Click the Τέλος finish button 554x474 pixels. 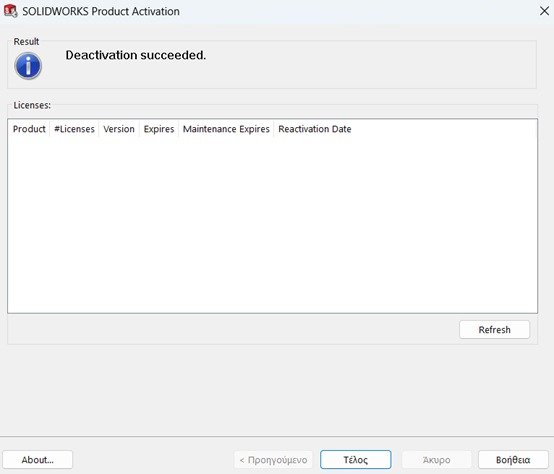(x=355, y=460)
